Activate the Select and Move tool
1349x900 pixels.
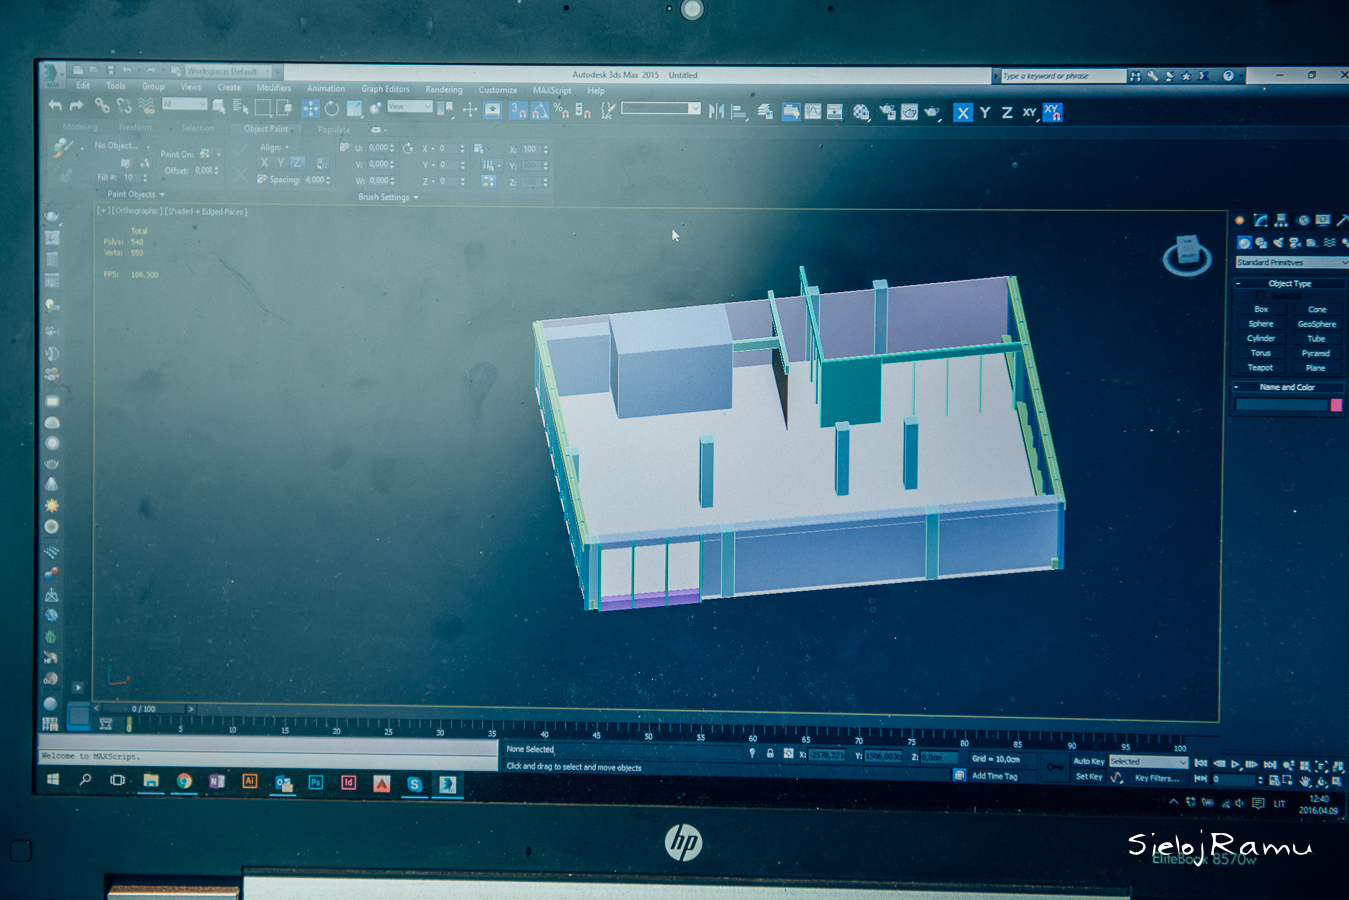coord(311,108)
